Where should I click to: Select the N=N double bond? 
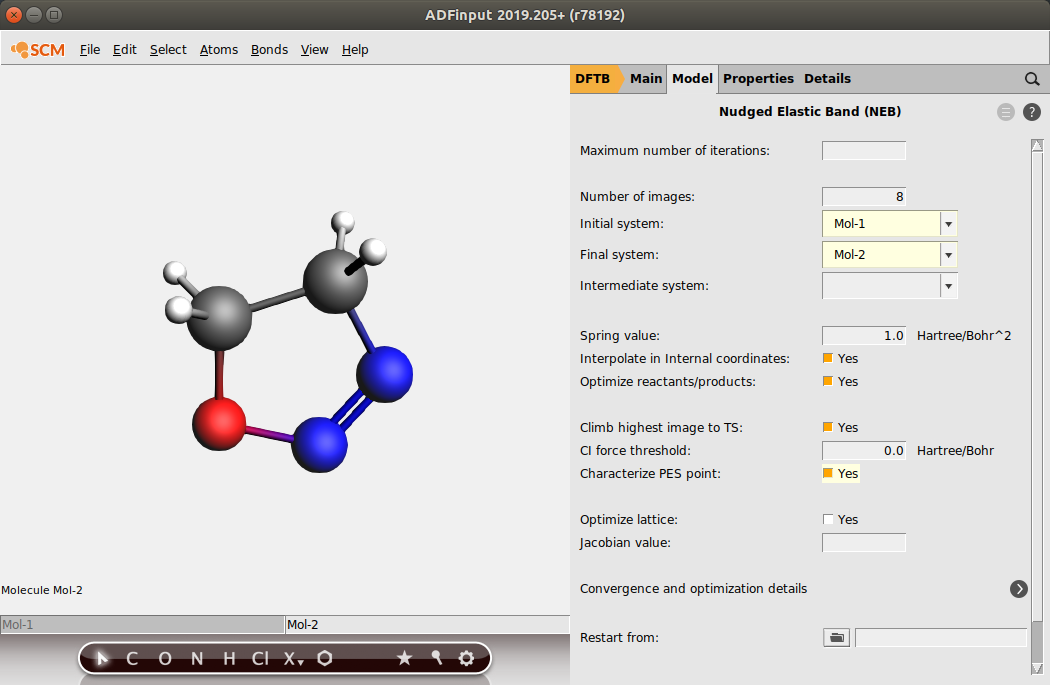pyautogui.click(x=352, y=408)
